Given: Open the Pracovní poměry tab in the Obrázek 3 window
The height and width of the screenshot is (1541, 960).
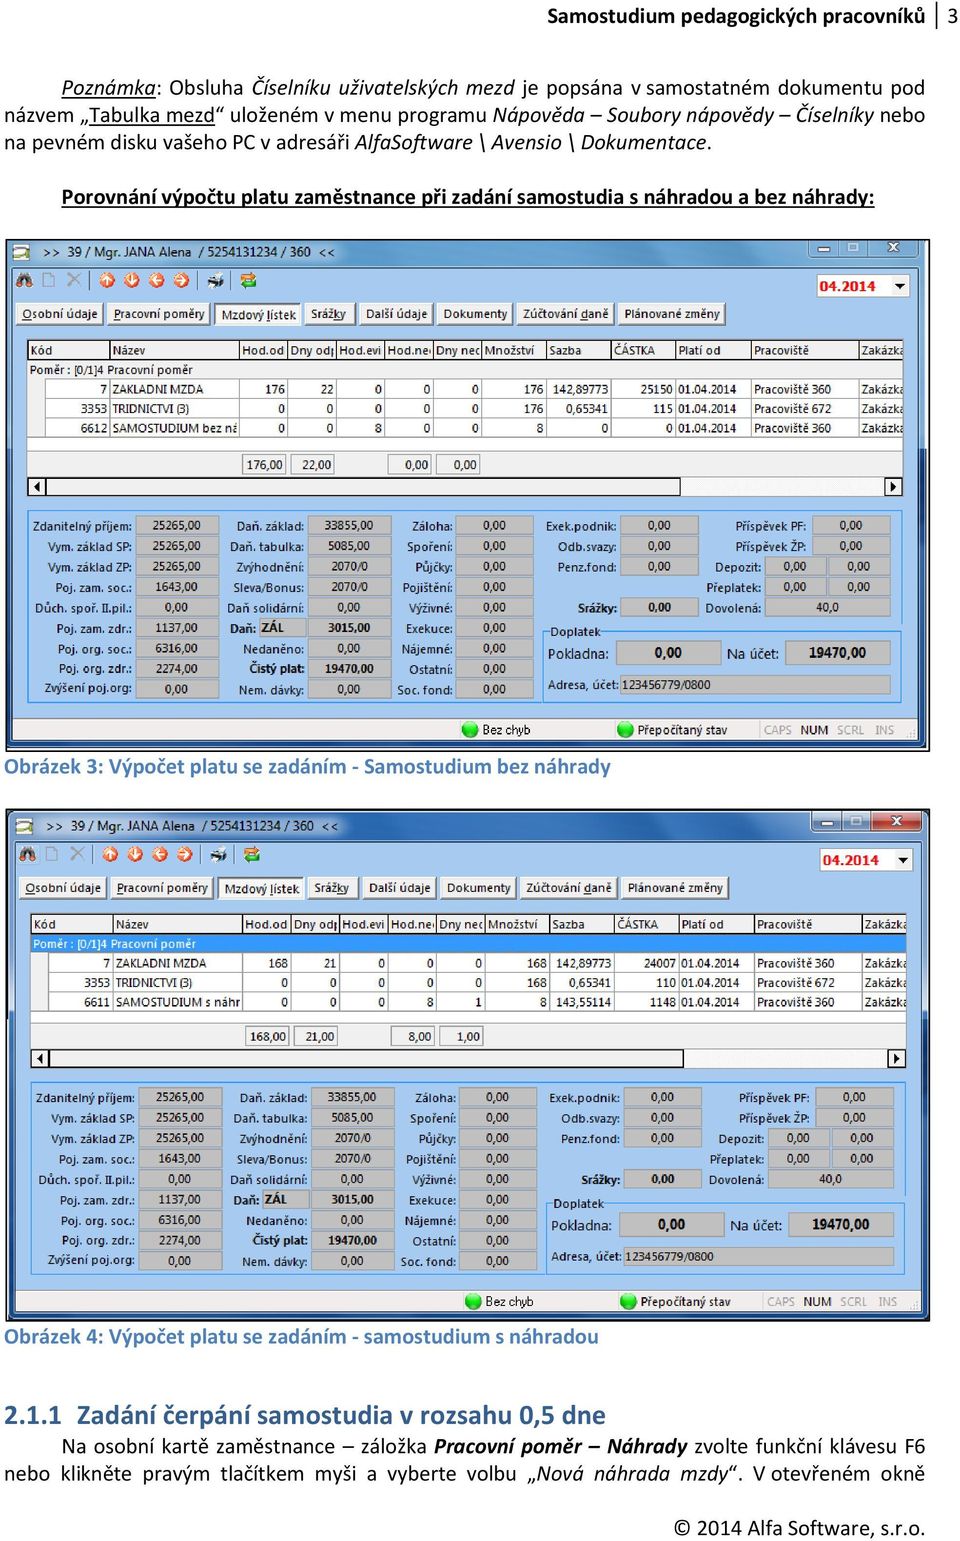Looking at the screenshot, I should pos(159,314).
